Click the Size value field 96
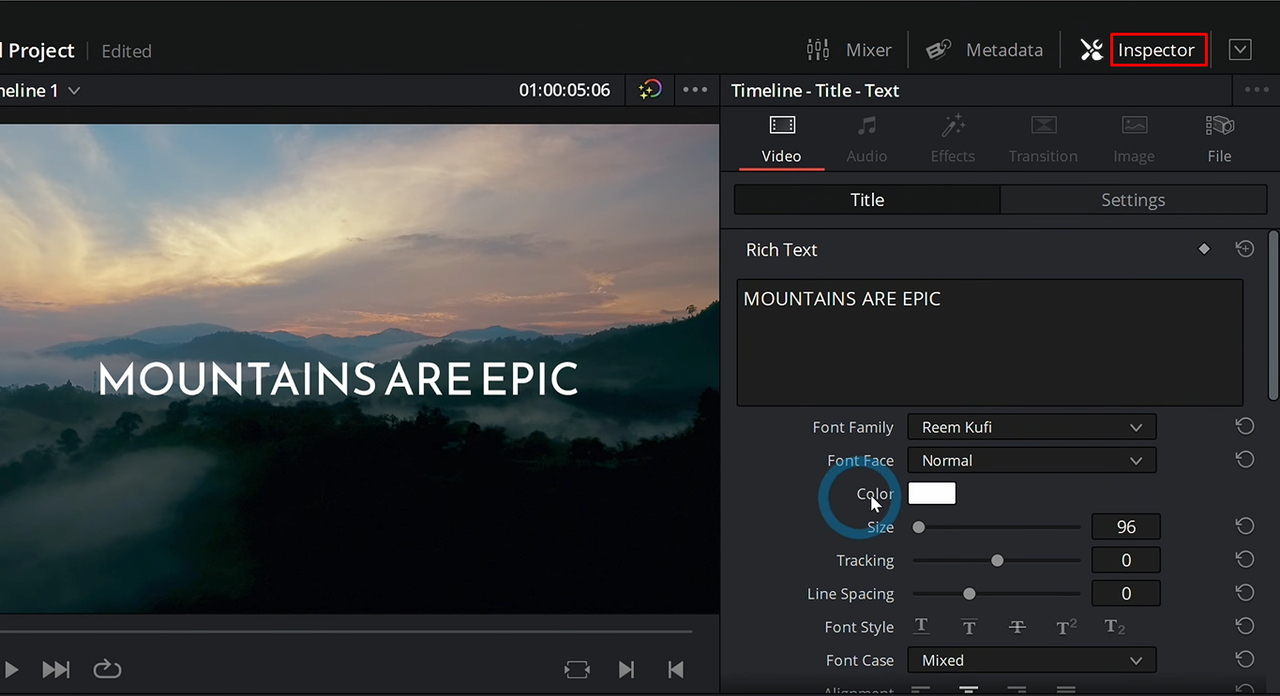The image size is (1280, 696). [x=1126, y=527]
